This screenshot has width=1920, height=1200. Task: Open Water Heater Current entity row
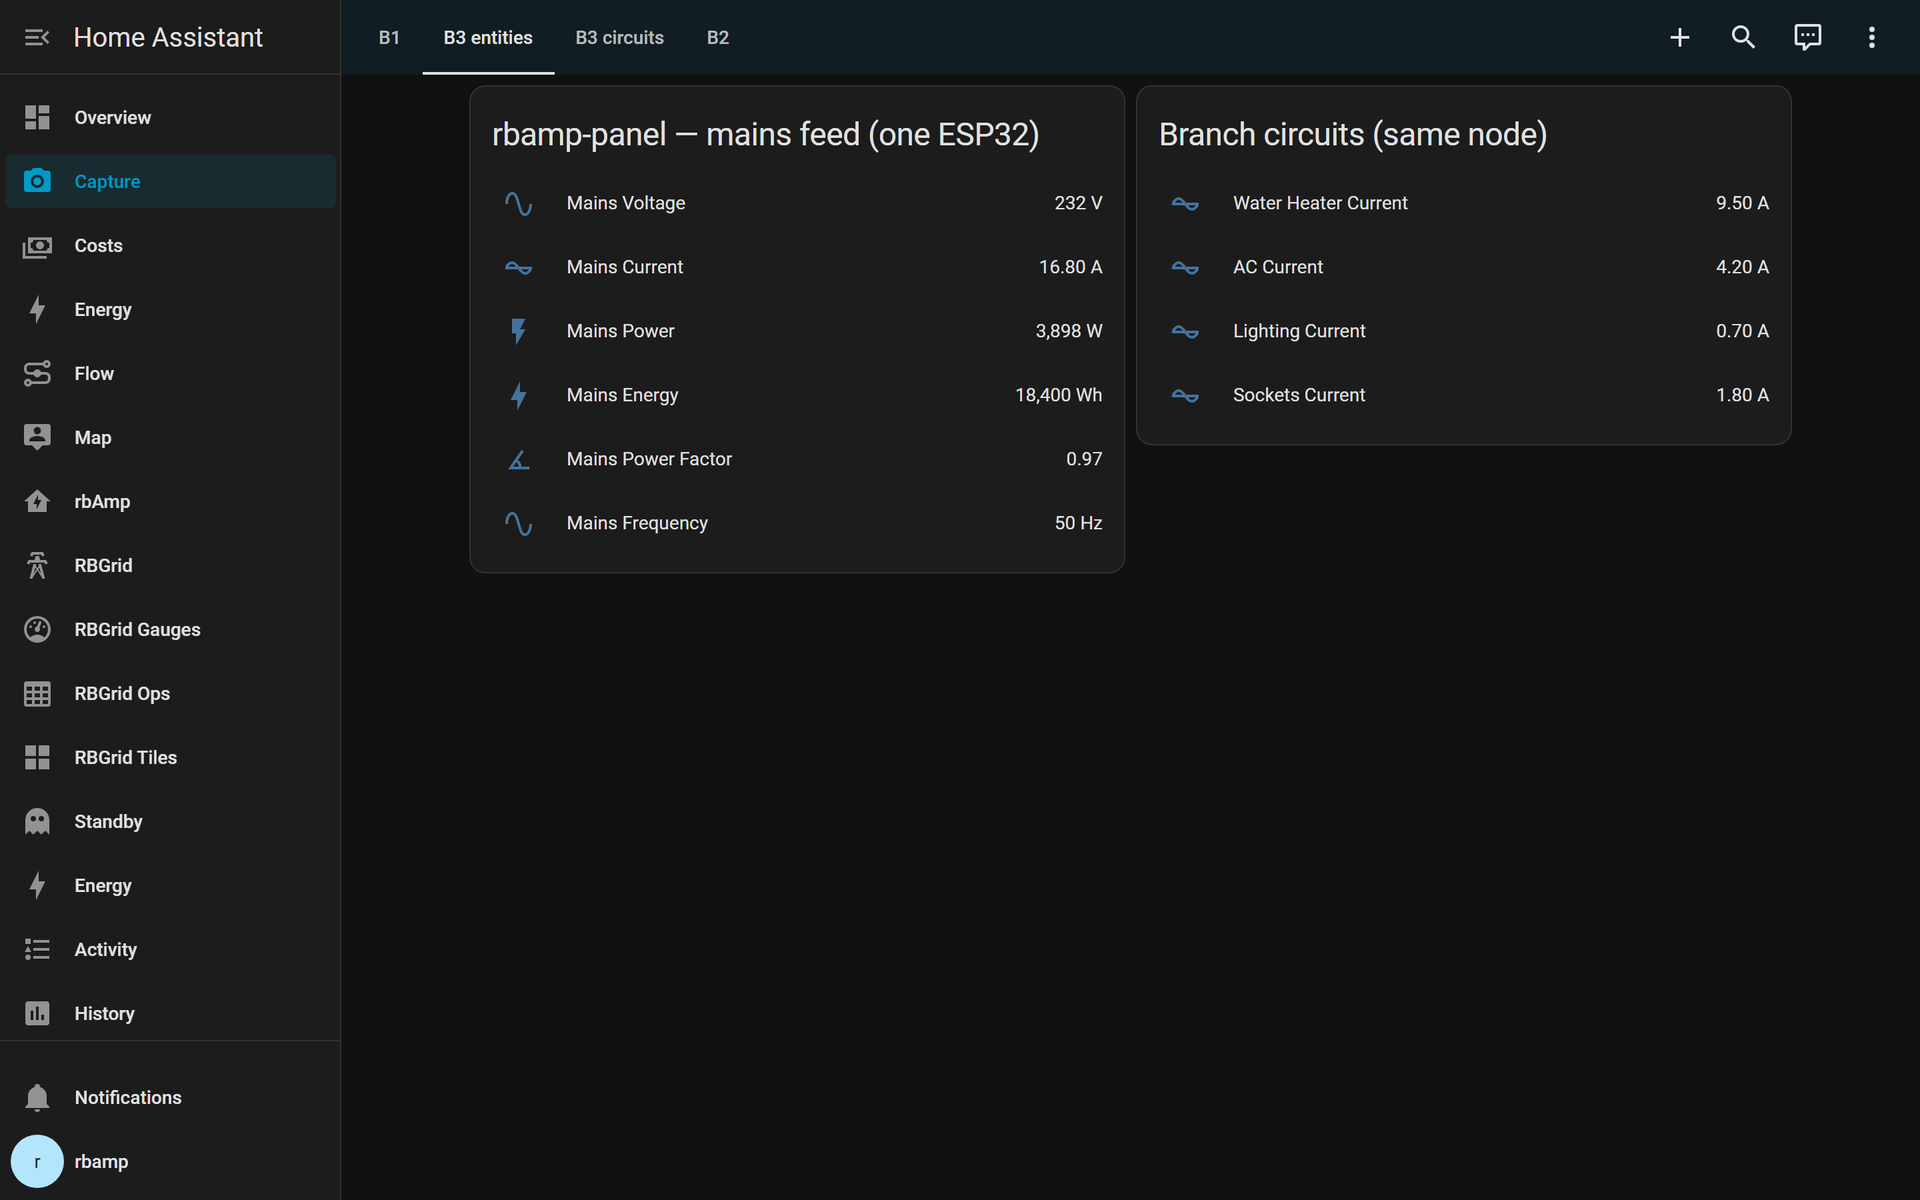coord(1464,203)
